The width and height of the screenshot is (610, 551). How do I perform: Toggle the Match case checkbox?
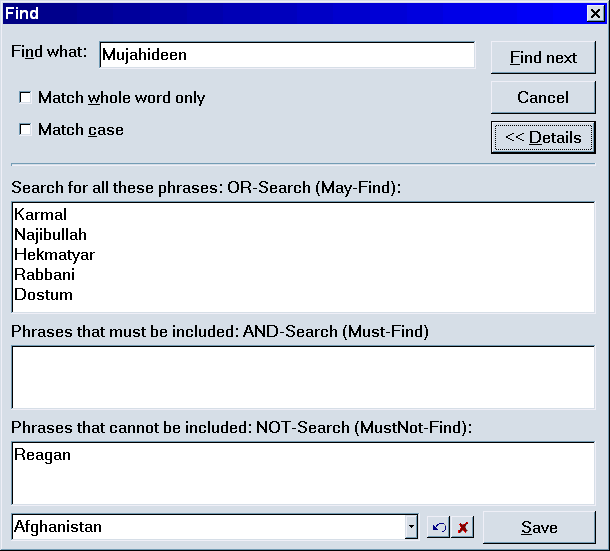click(x=26, y=130)
